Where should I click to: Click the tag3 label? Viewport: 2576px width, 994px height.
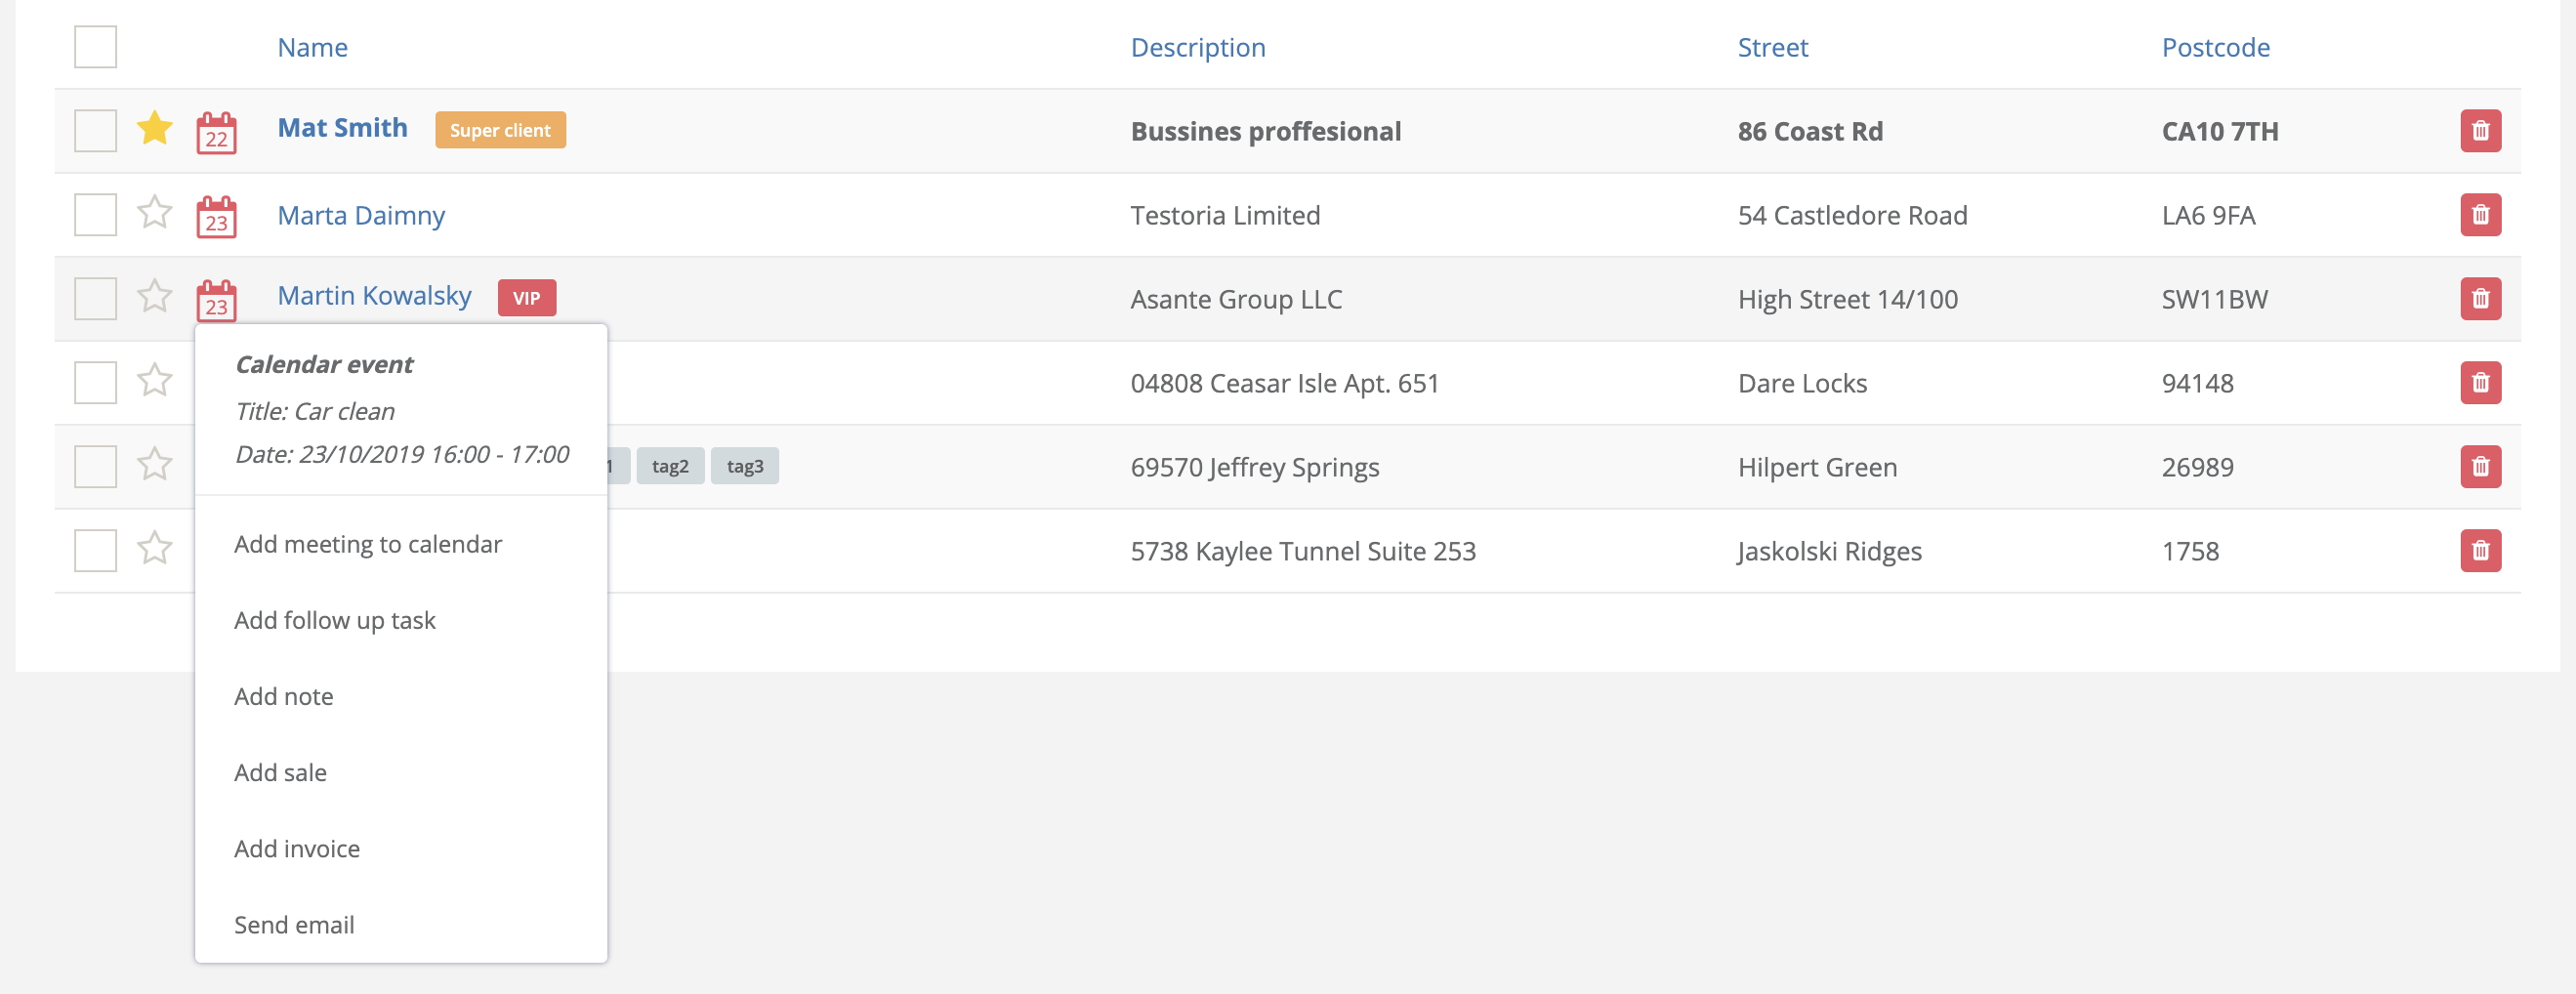point(745,466)
